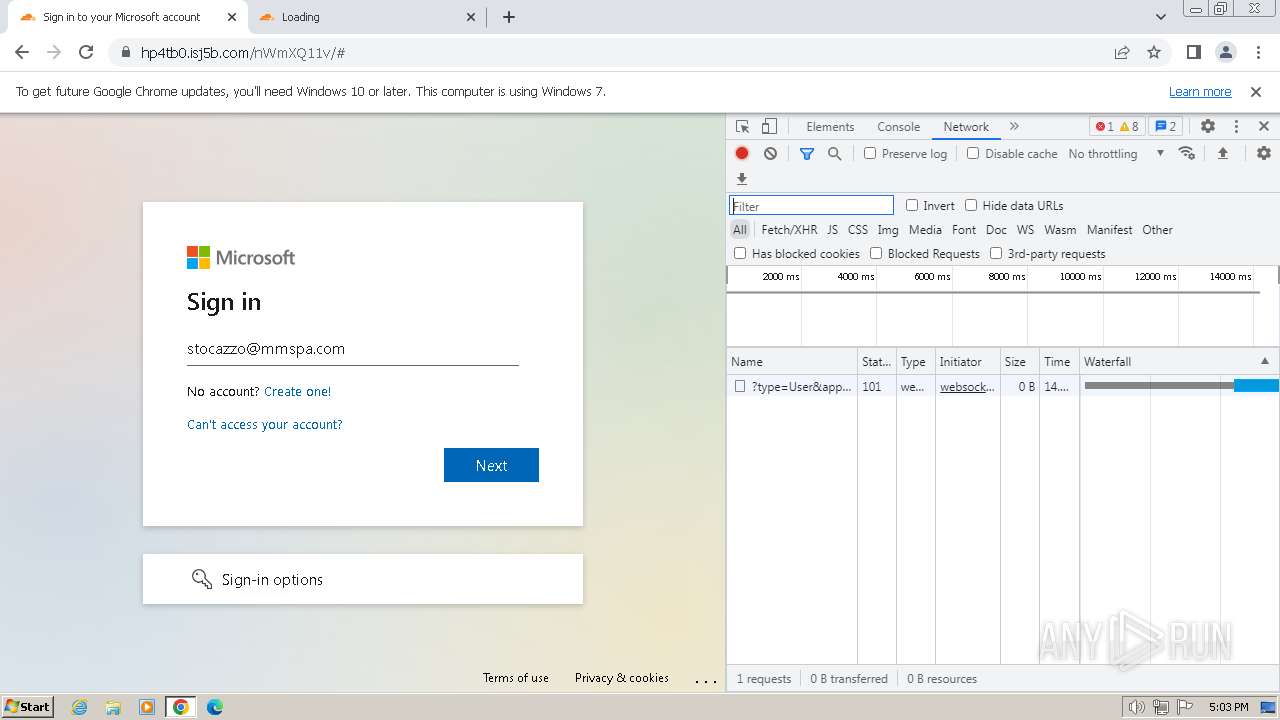Click the Next button

(x=491, y=465)
